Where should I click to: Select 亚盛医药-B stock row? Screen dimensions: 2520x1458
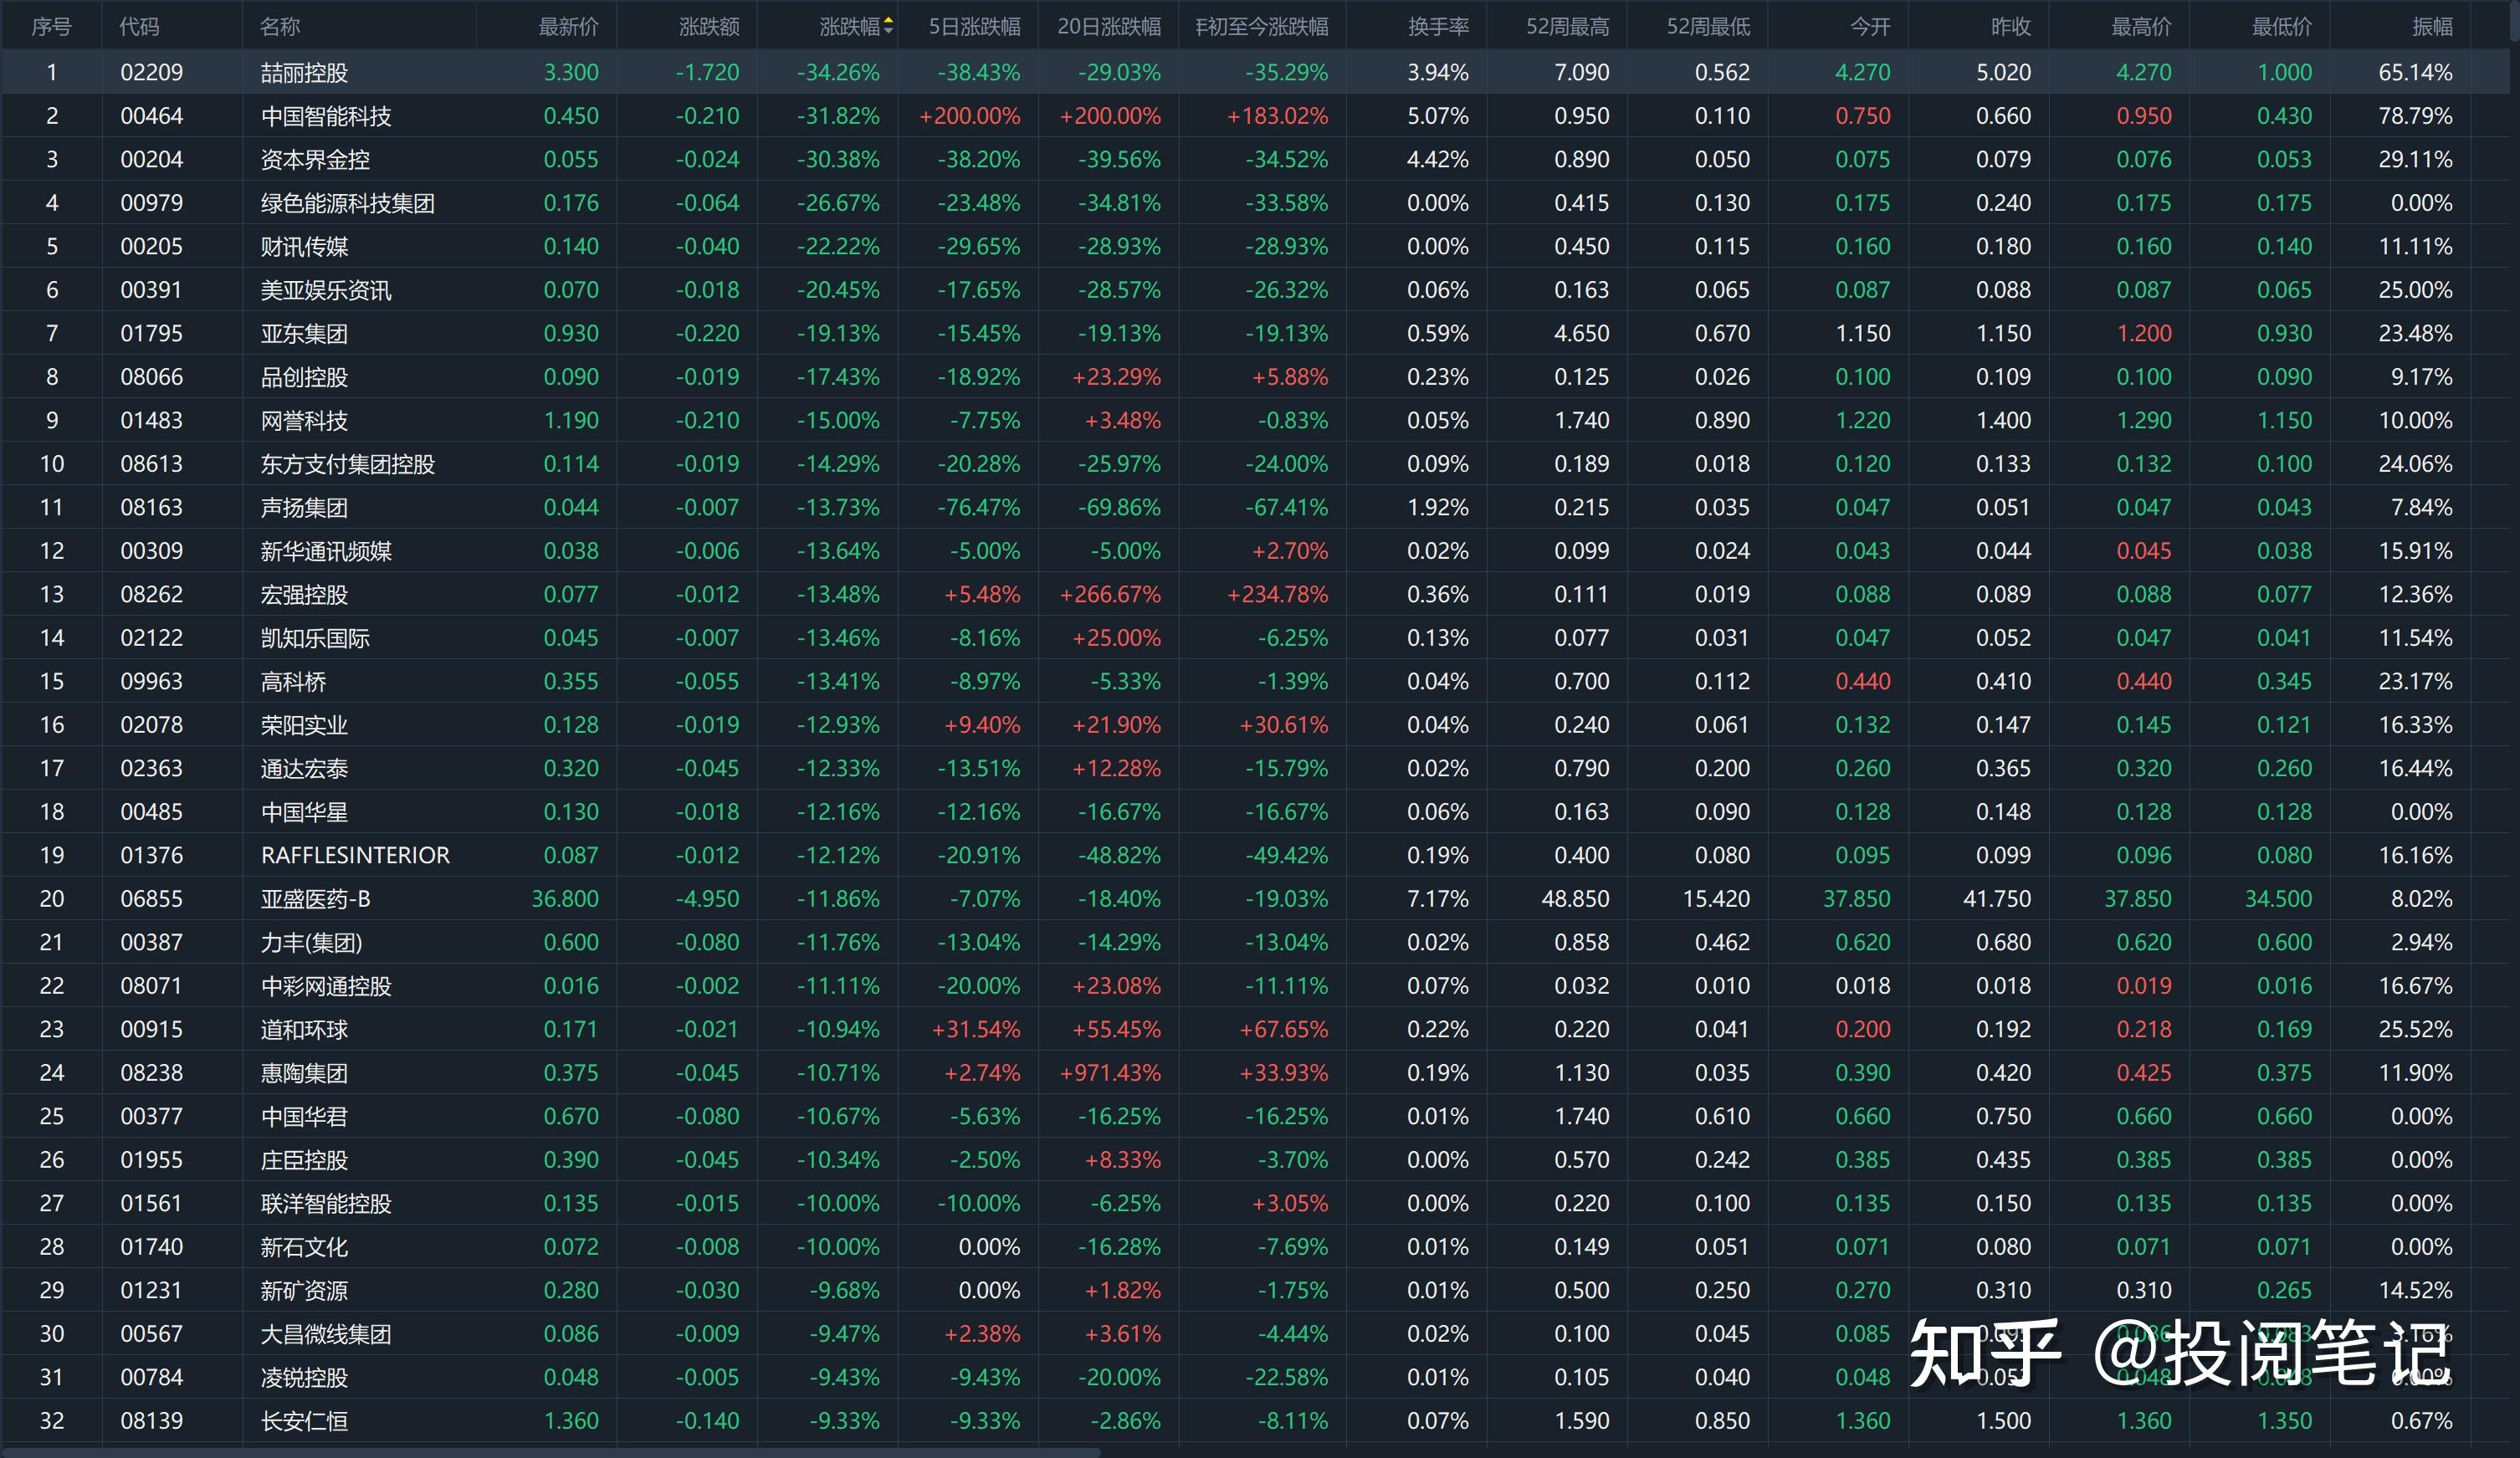(x=1255, y=899)
